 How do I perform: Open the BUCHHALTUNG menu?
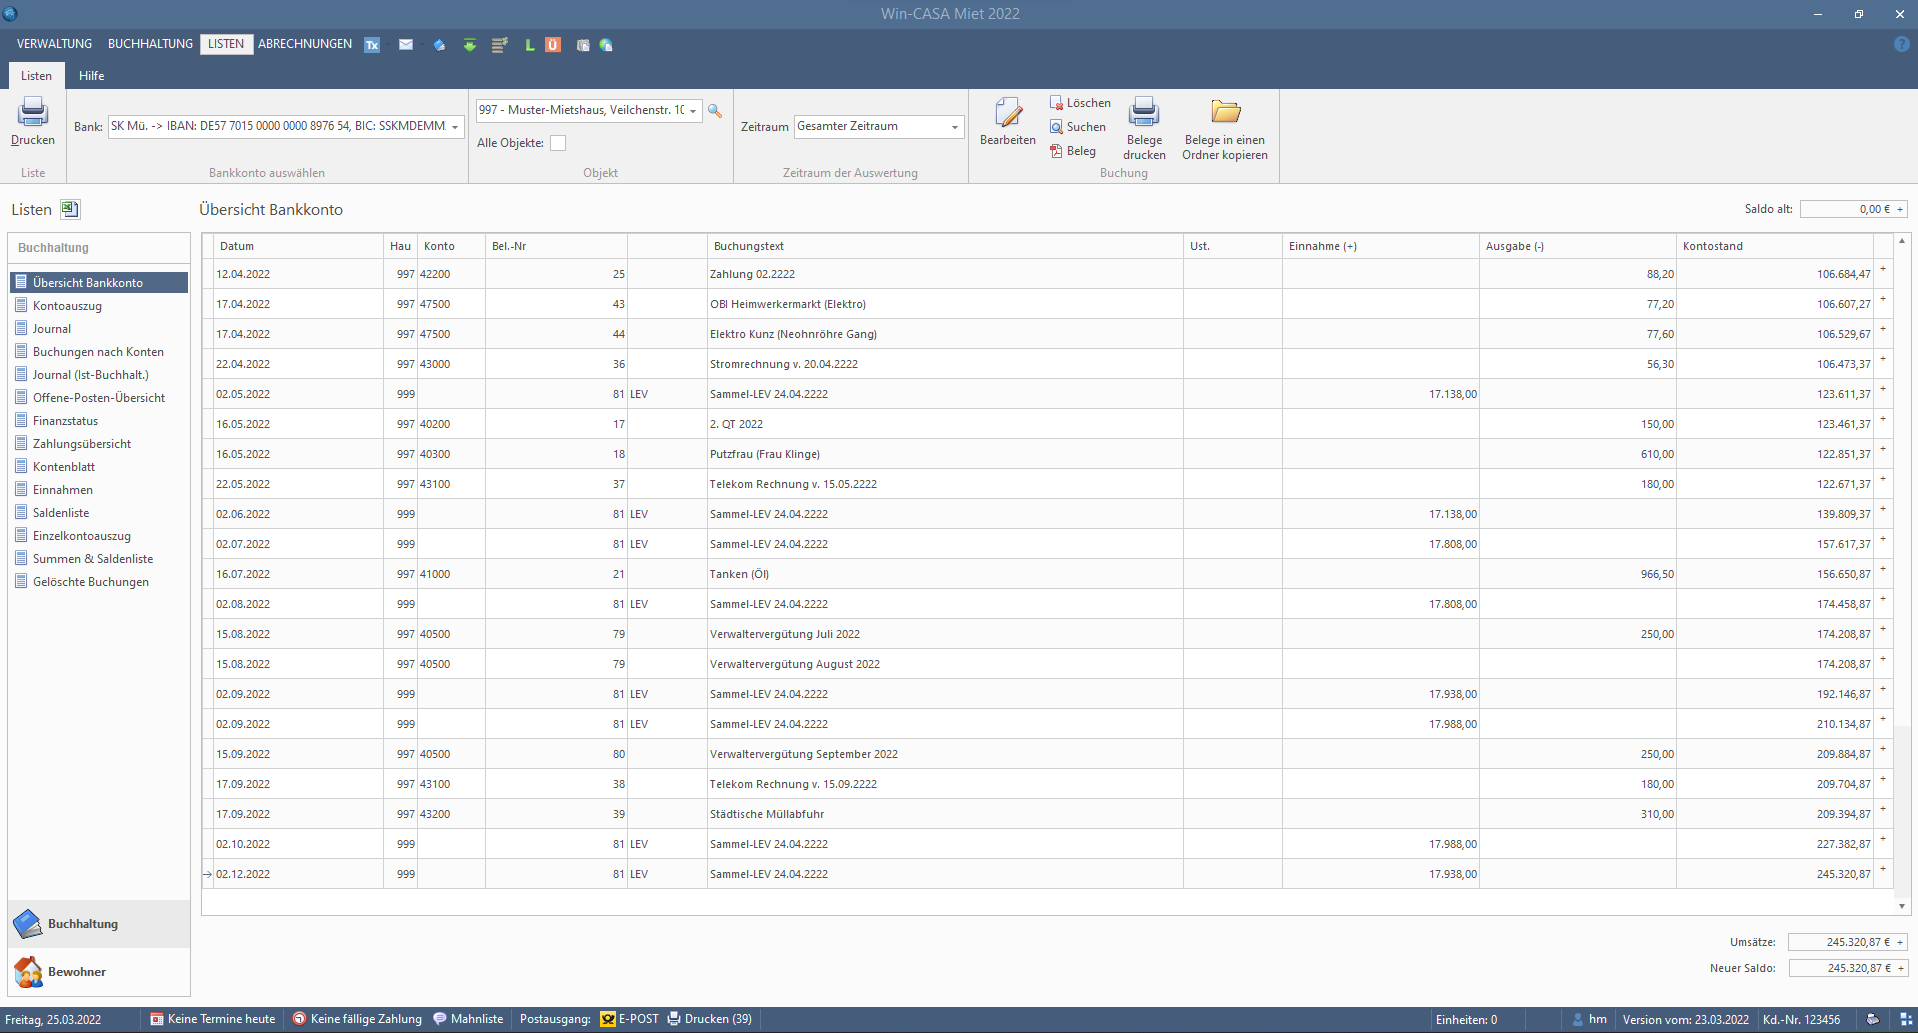150,44
